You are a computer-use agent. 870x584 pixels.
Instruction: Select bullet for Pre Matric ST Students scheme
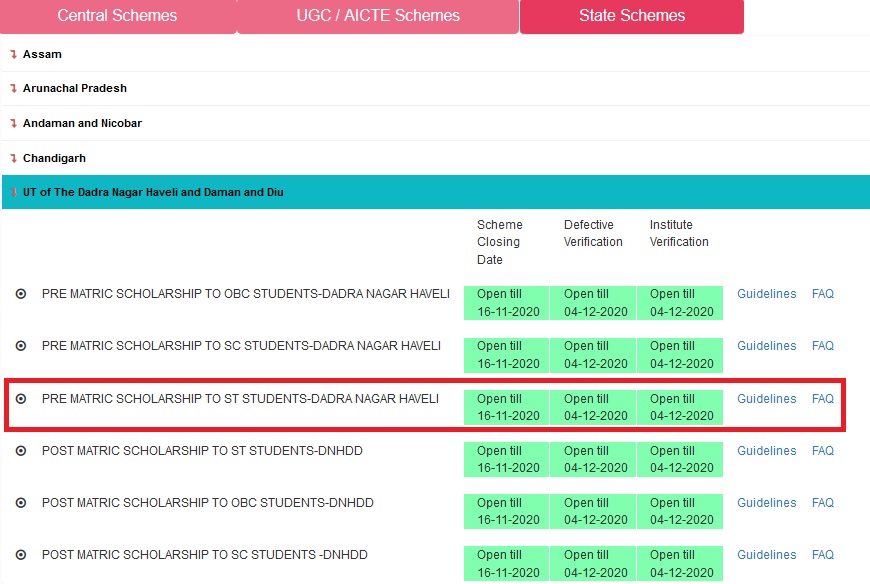click(x=21, y=399)
